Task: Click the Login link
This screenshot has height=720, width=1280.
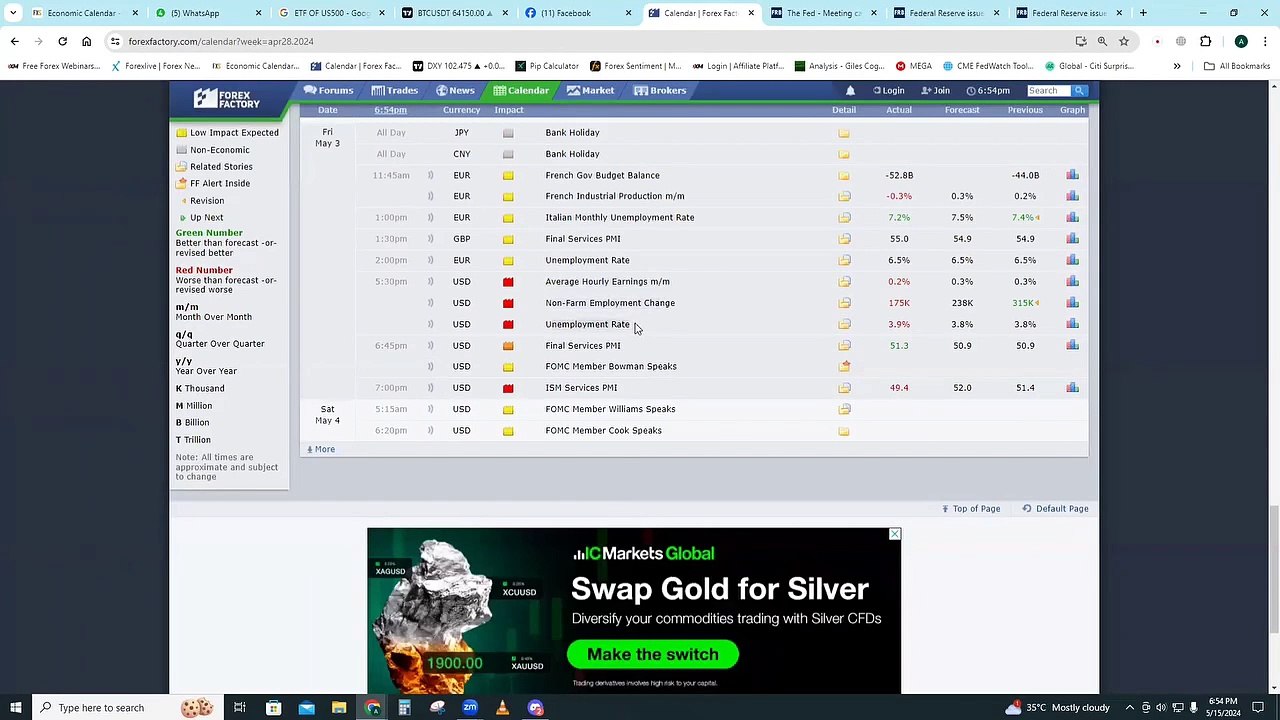Action: click(888, 91)
